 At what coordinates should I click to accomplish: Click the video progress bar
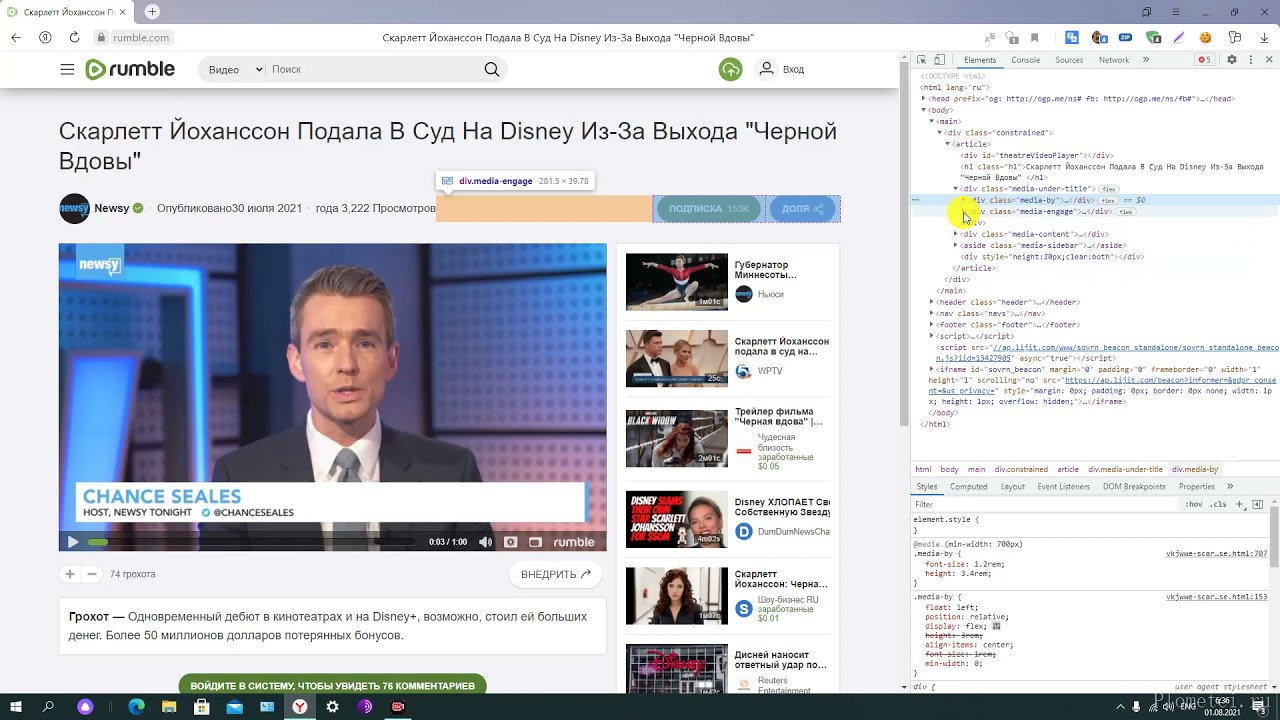(251, 542)
